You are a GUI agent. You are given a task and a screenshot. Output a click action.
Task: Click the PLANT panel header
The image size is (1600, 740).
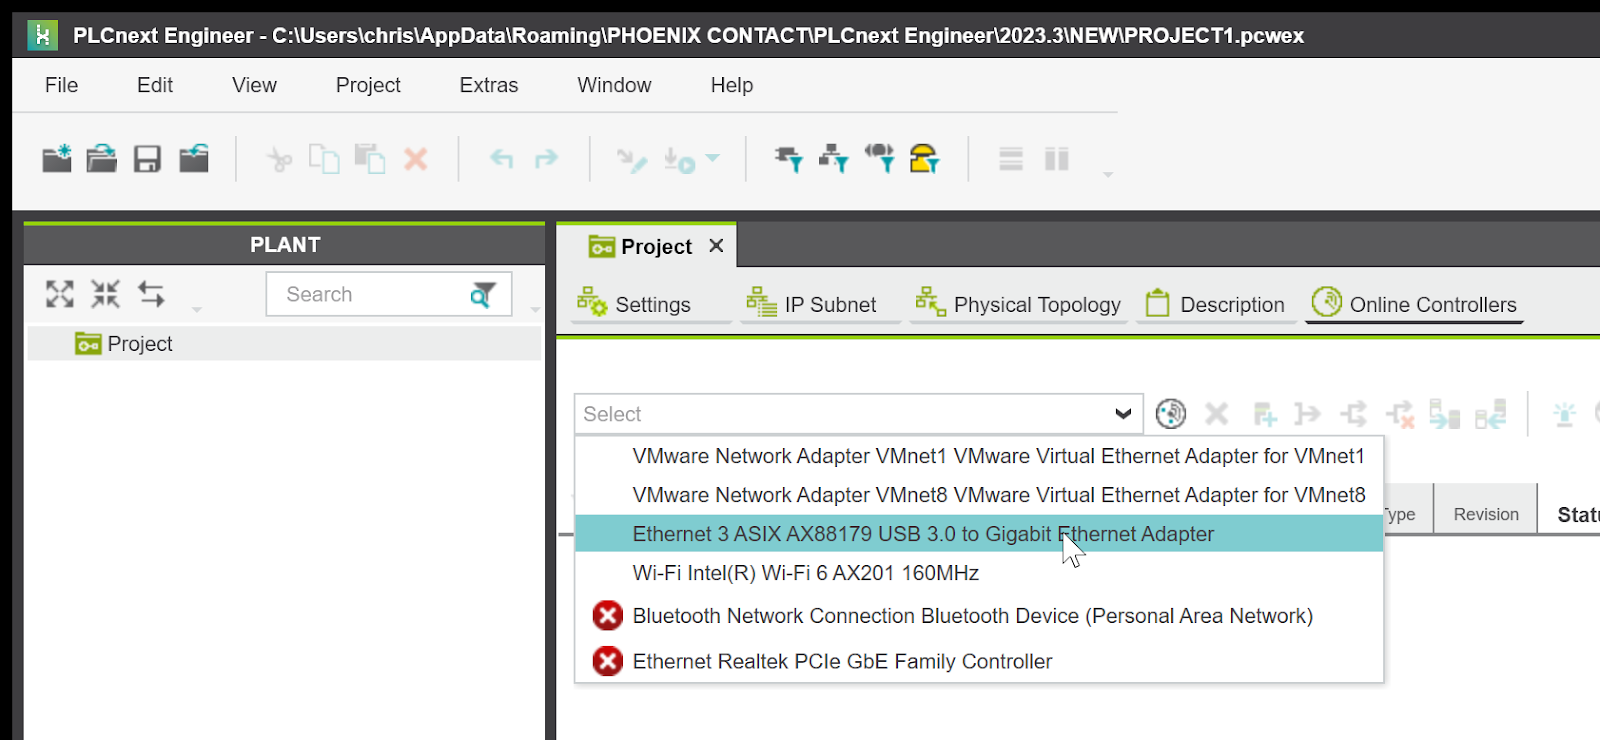coord(285,245)
